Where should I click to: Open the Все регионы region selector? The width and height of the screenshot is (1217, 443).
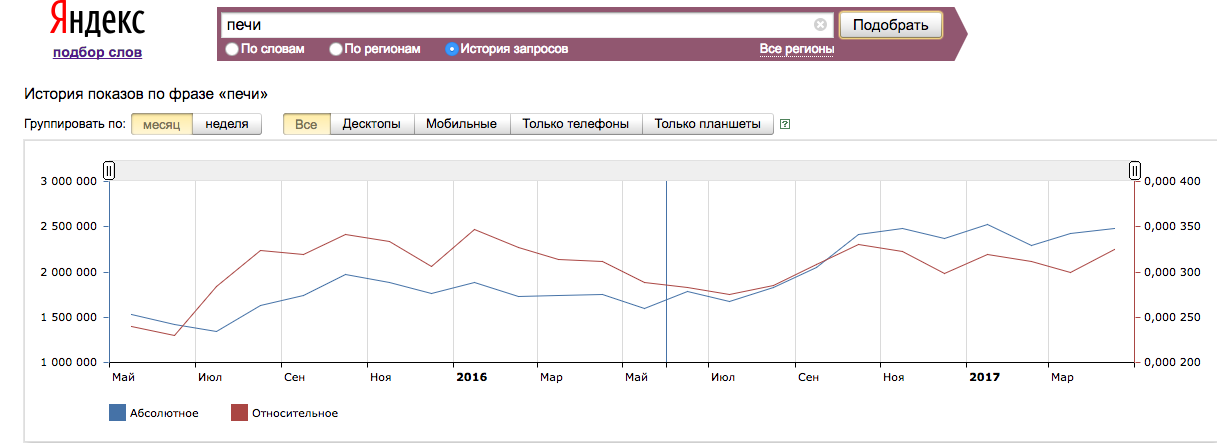click(x=796, y=49)
